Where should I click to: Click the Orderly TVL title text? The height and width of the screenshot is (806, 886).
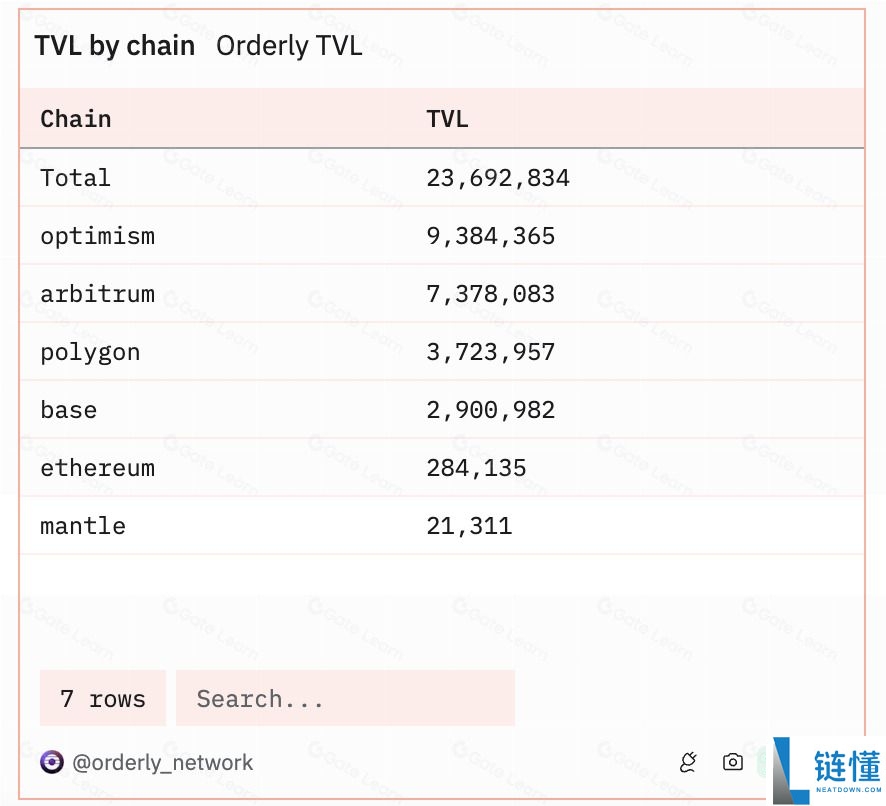(x=289, y=46)
